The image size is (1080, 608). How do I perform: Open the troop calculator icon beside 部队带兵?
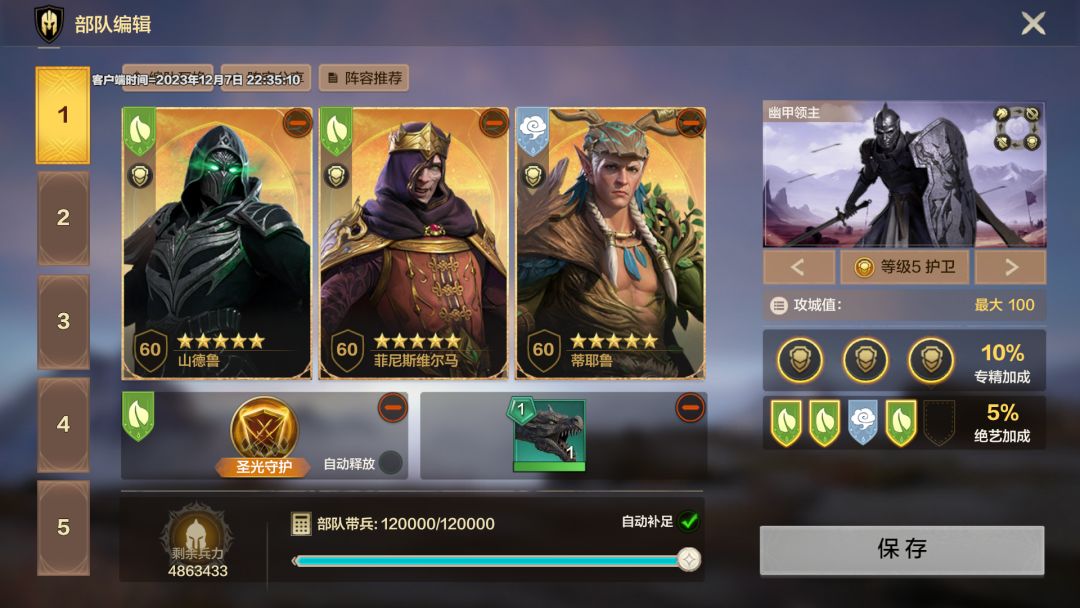point(301,523)
